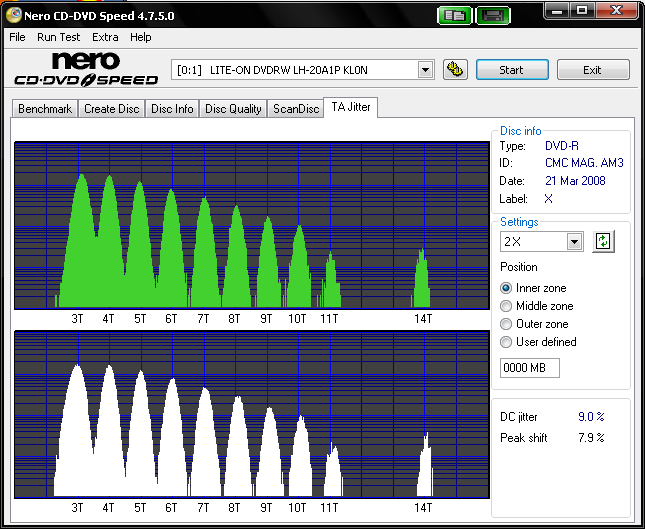The height and width of the screenshot is (529, 645).
Task: Select the Outer zone radio button
Action: (506, 324)
